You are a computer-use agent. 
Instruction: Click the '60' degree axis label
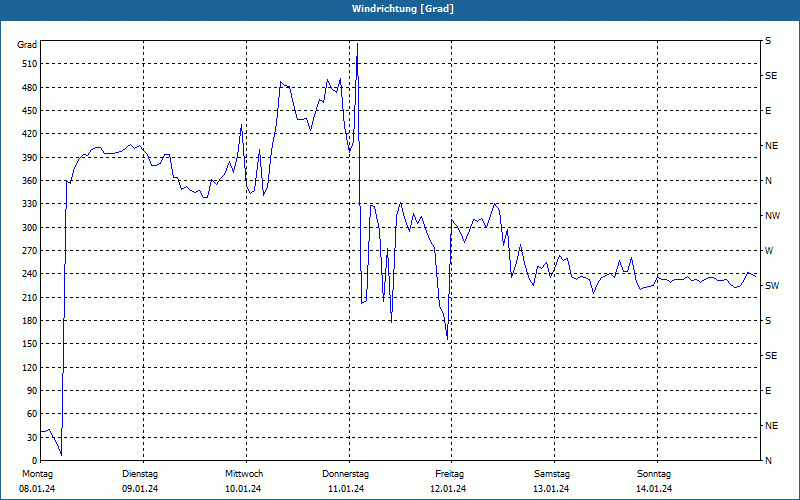32,414
